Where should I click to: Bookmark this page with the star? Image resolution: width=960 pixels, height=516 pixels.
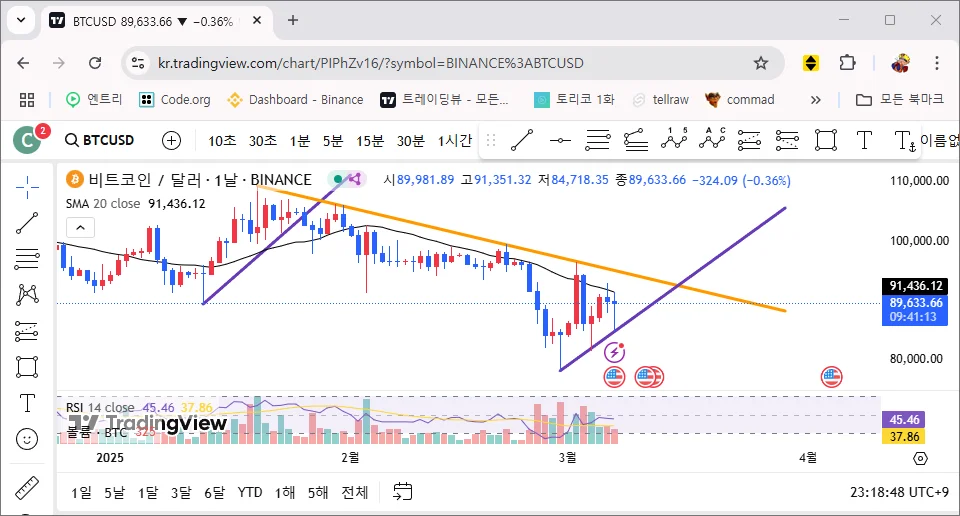tap(760, 62)
